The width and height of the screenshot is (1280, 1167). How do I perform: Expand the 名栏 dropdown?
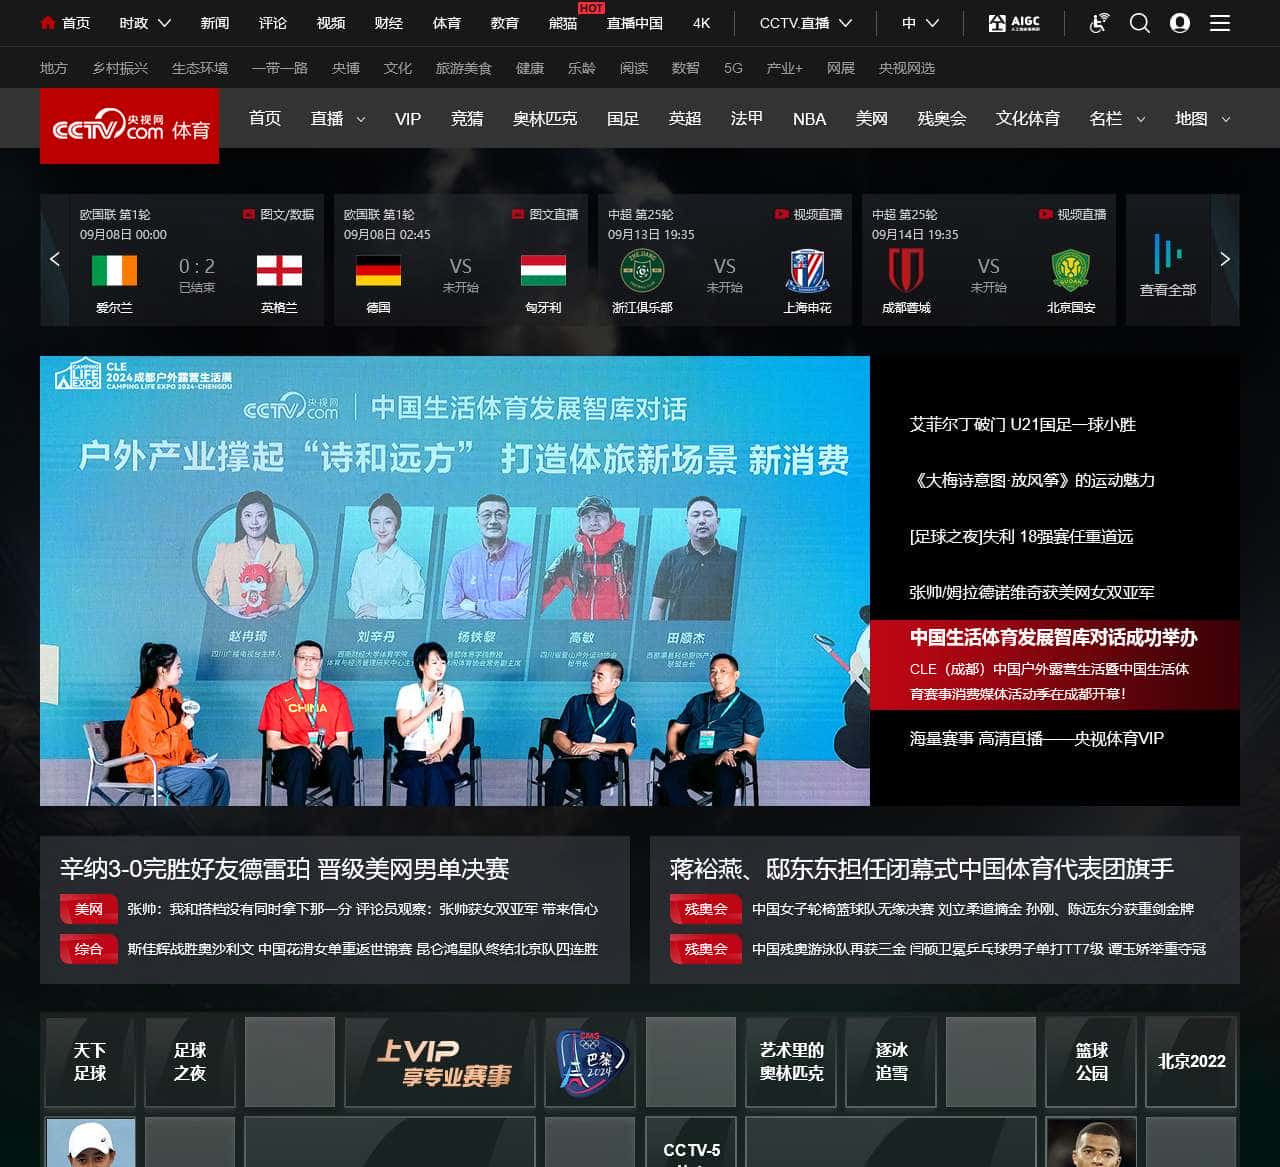(1117, 118)
